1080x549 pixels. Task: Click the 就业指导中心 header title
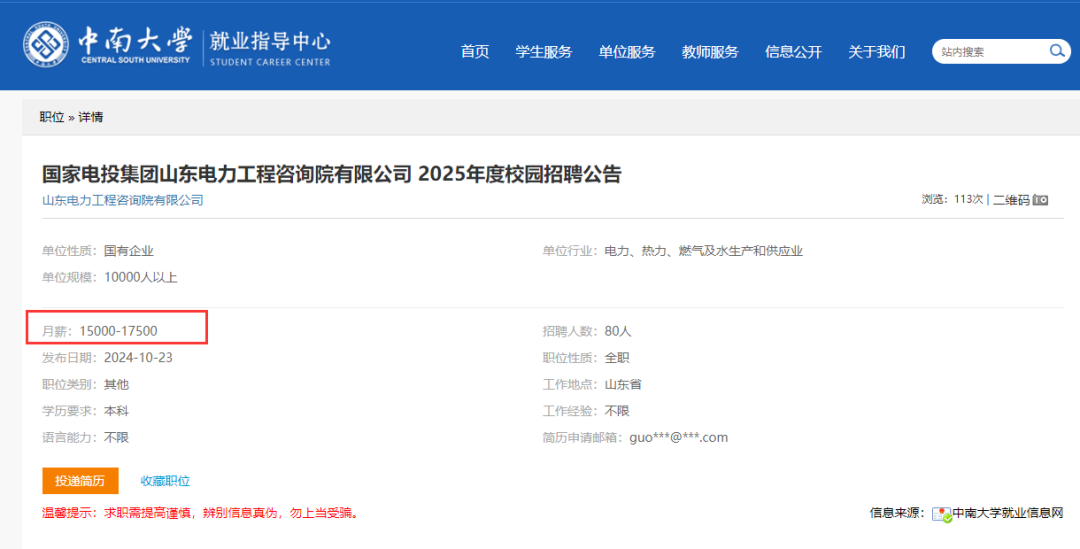(270, 41)
